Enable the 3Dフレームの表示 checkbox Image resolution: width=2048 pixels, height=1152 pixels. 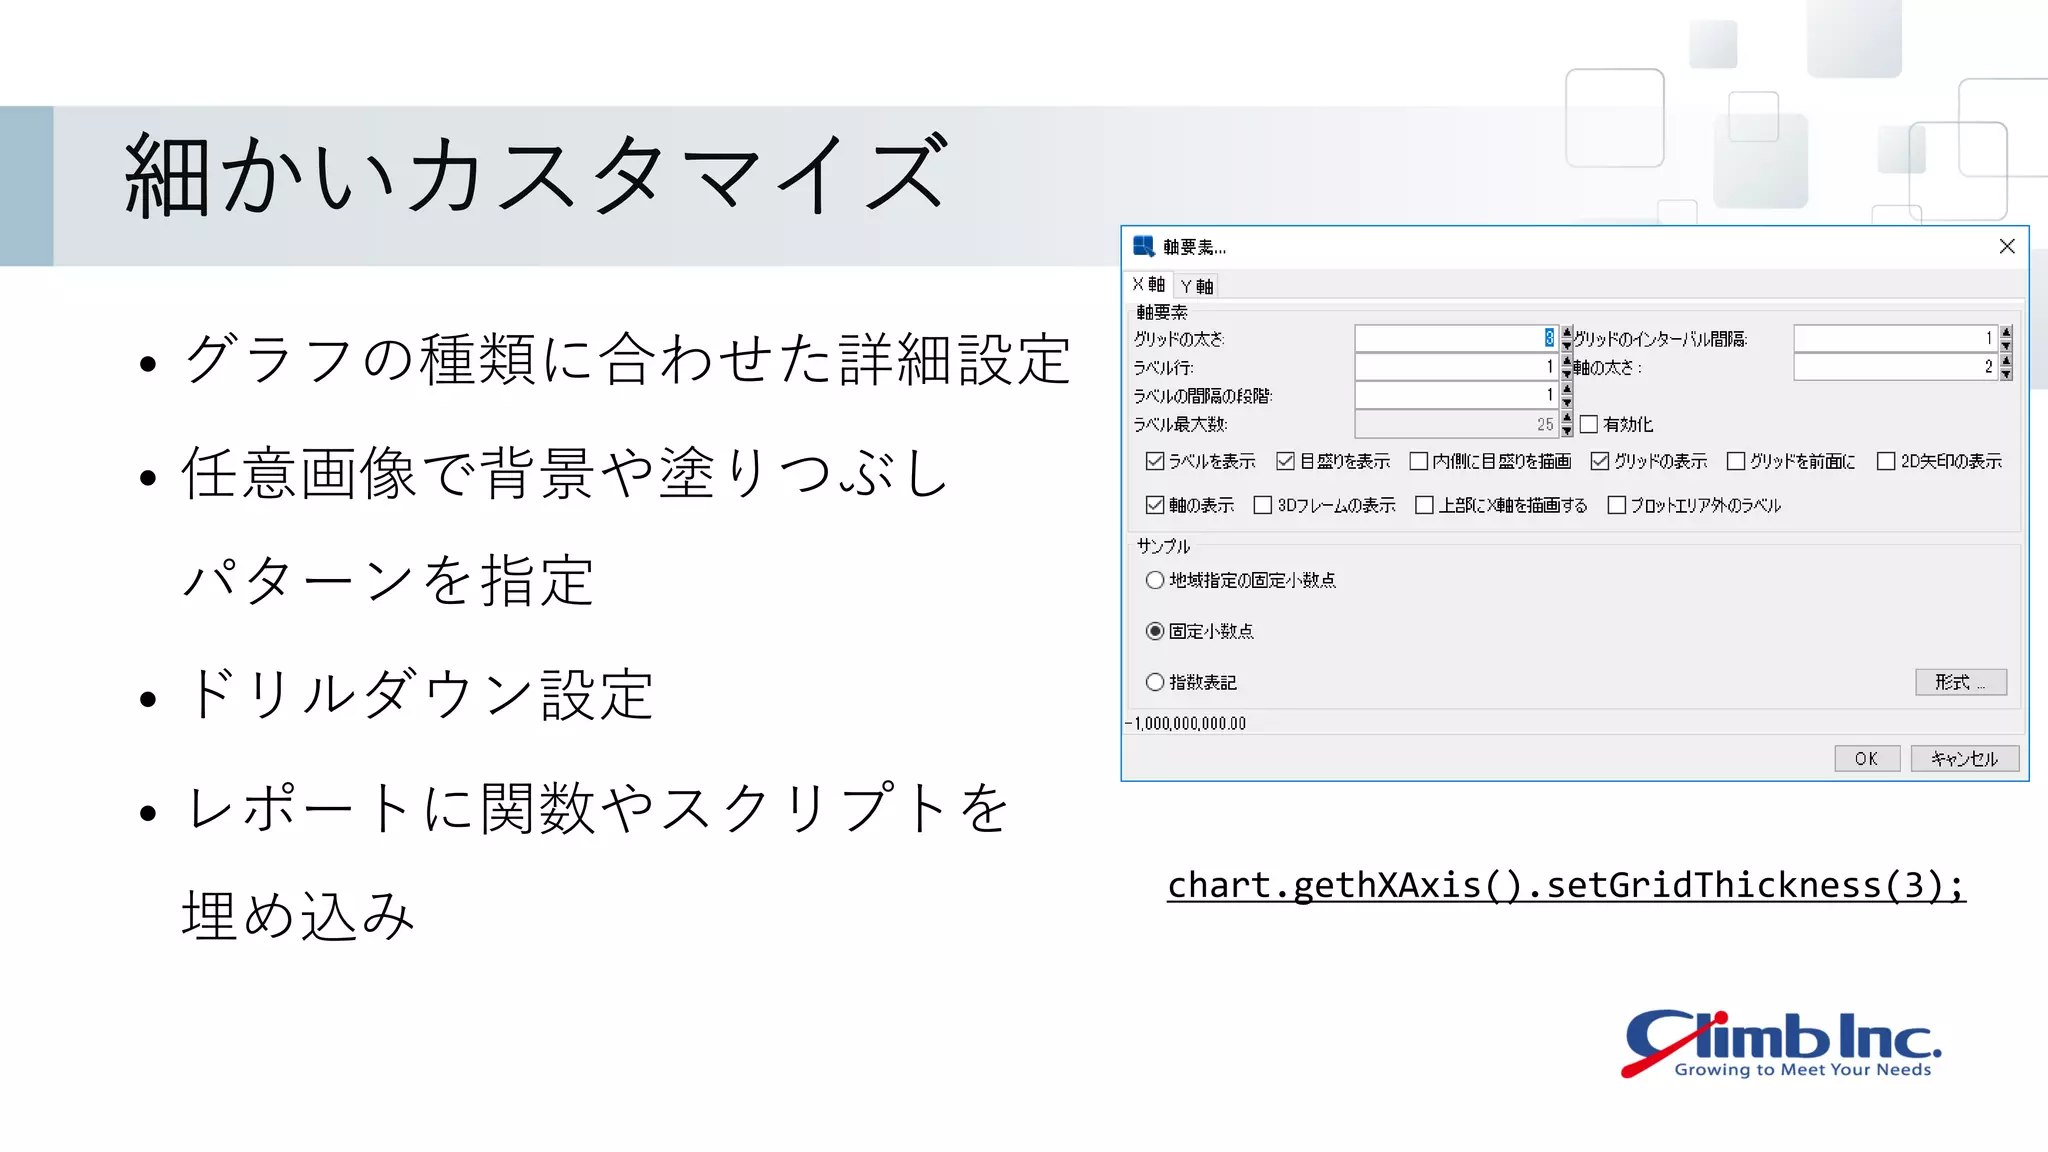pyautogui.click(x=1263, y=505)
